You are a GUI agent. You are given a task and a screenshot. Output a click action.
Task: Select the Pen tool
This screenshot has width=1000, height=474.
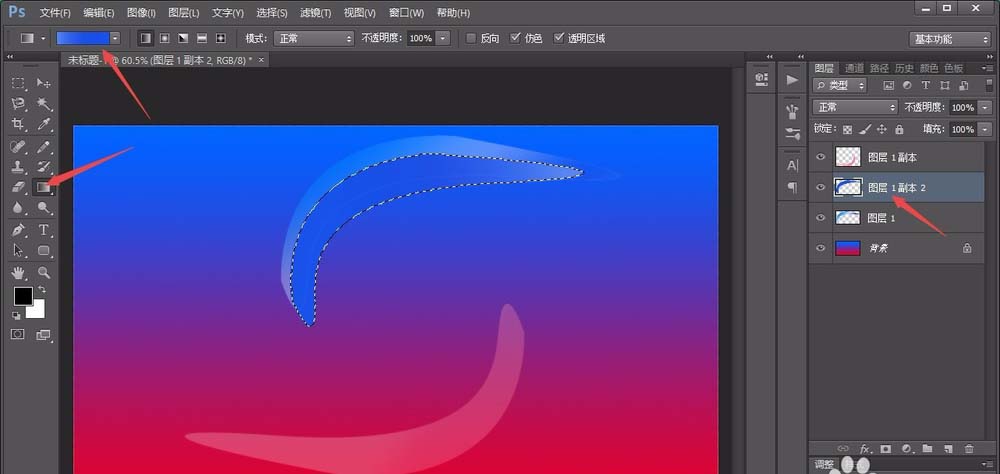(x=18, y=230)
